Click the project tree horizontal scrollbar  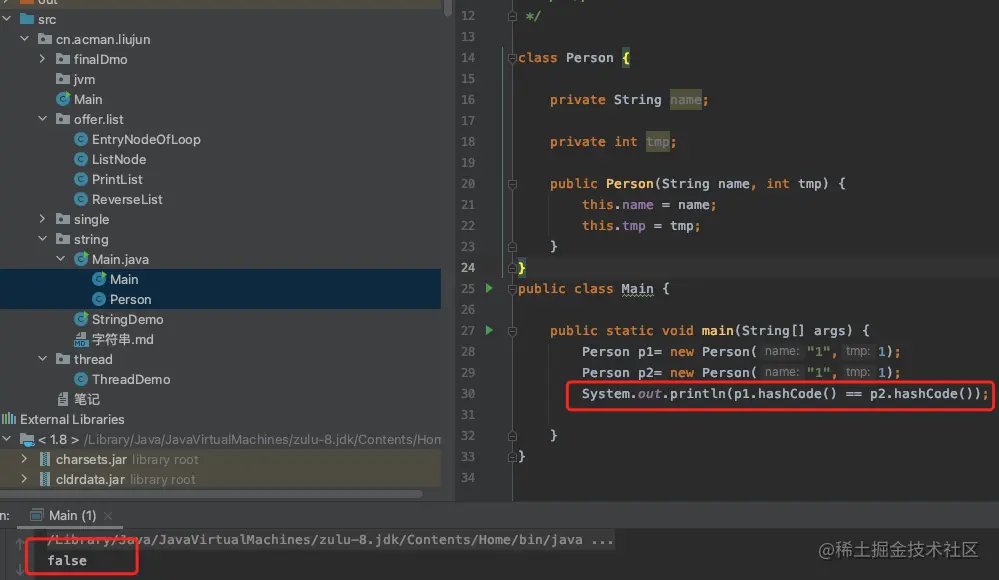click(x=210, y=494)
